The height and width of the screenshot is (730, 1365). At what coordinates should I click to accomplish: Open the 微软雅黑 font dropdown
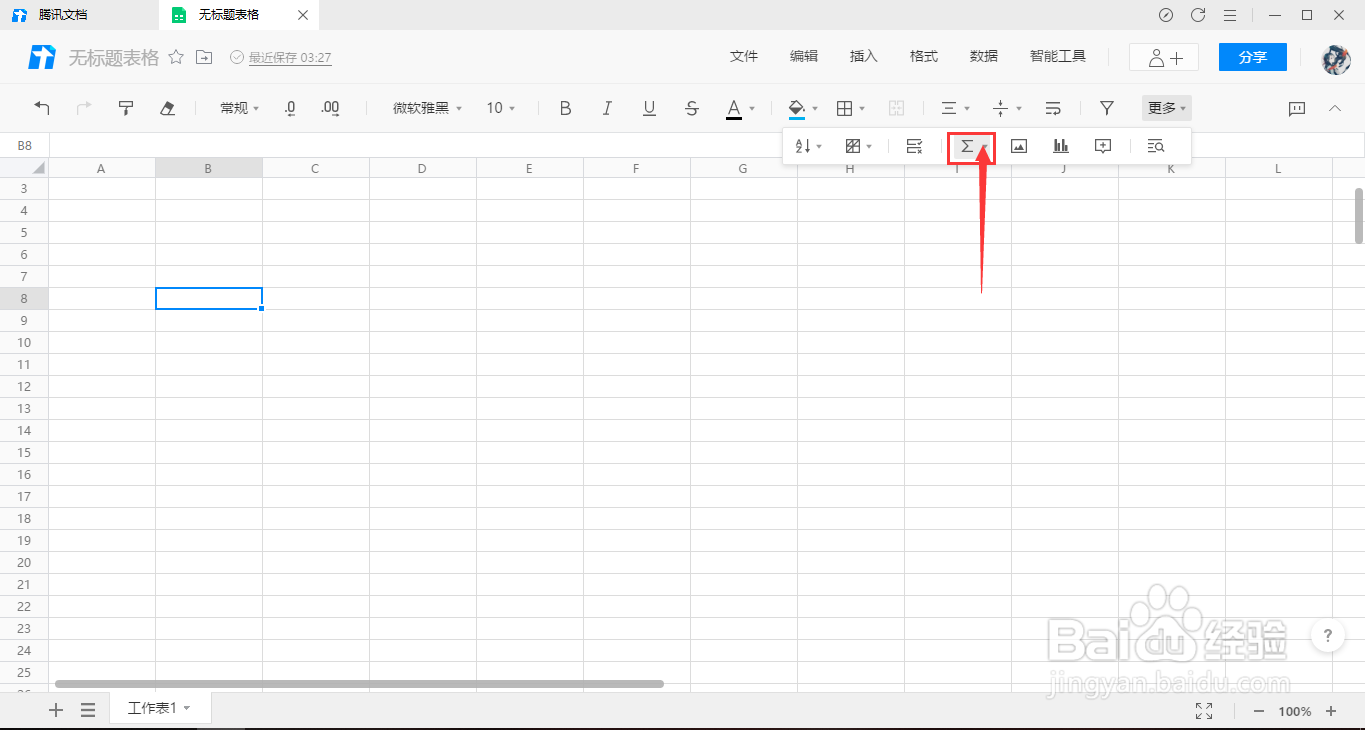point(428,108)
